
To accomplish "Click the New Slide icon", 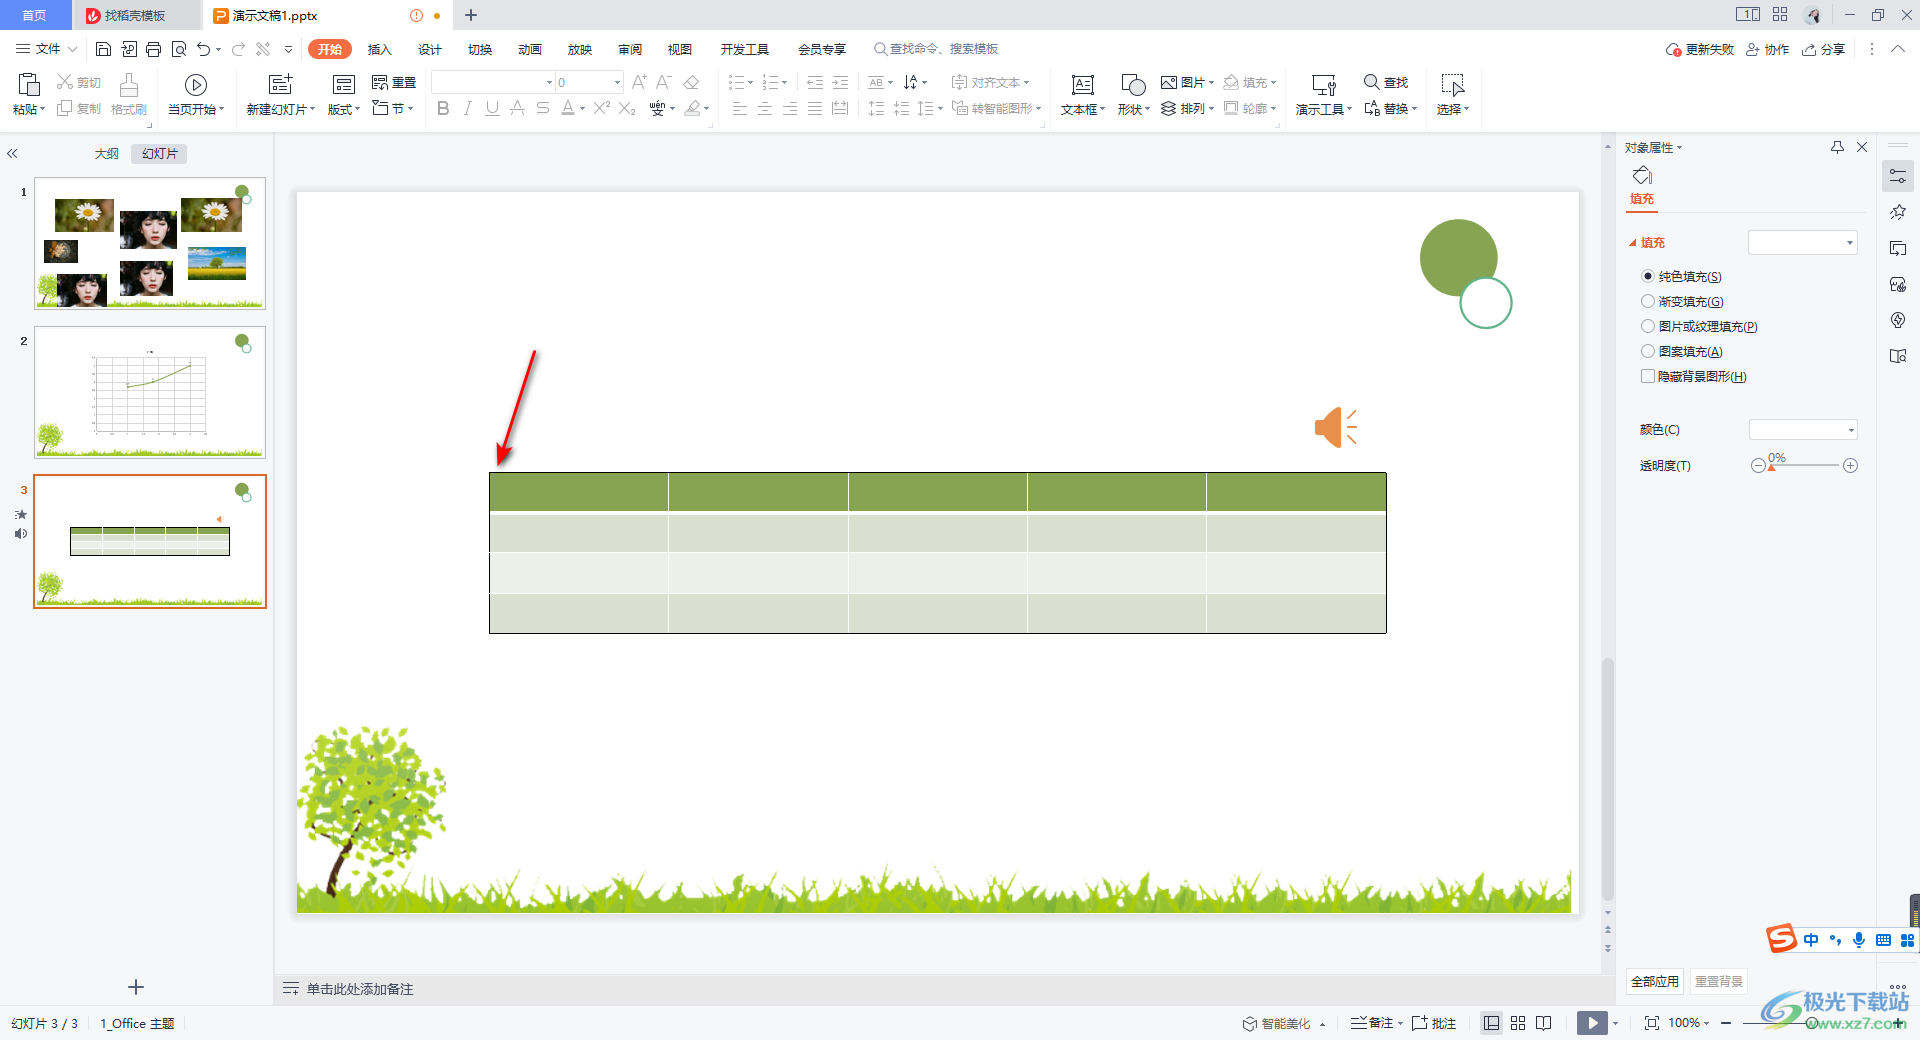I will (281, 84).
